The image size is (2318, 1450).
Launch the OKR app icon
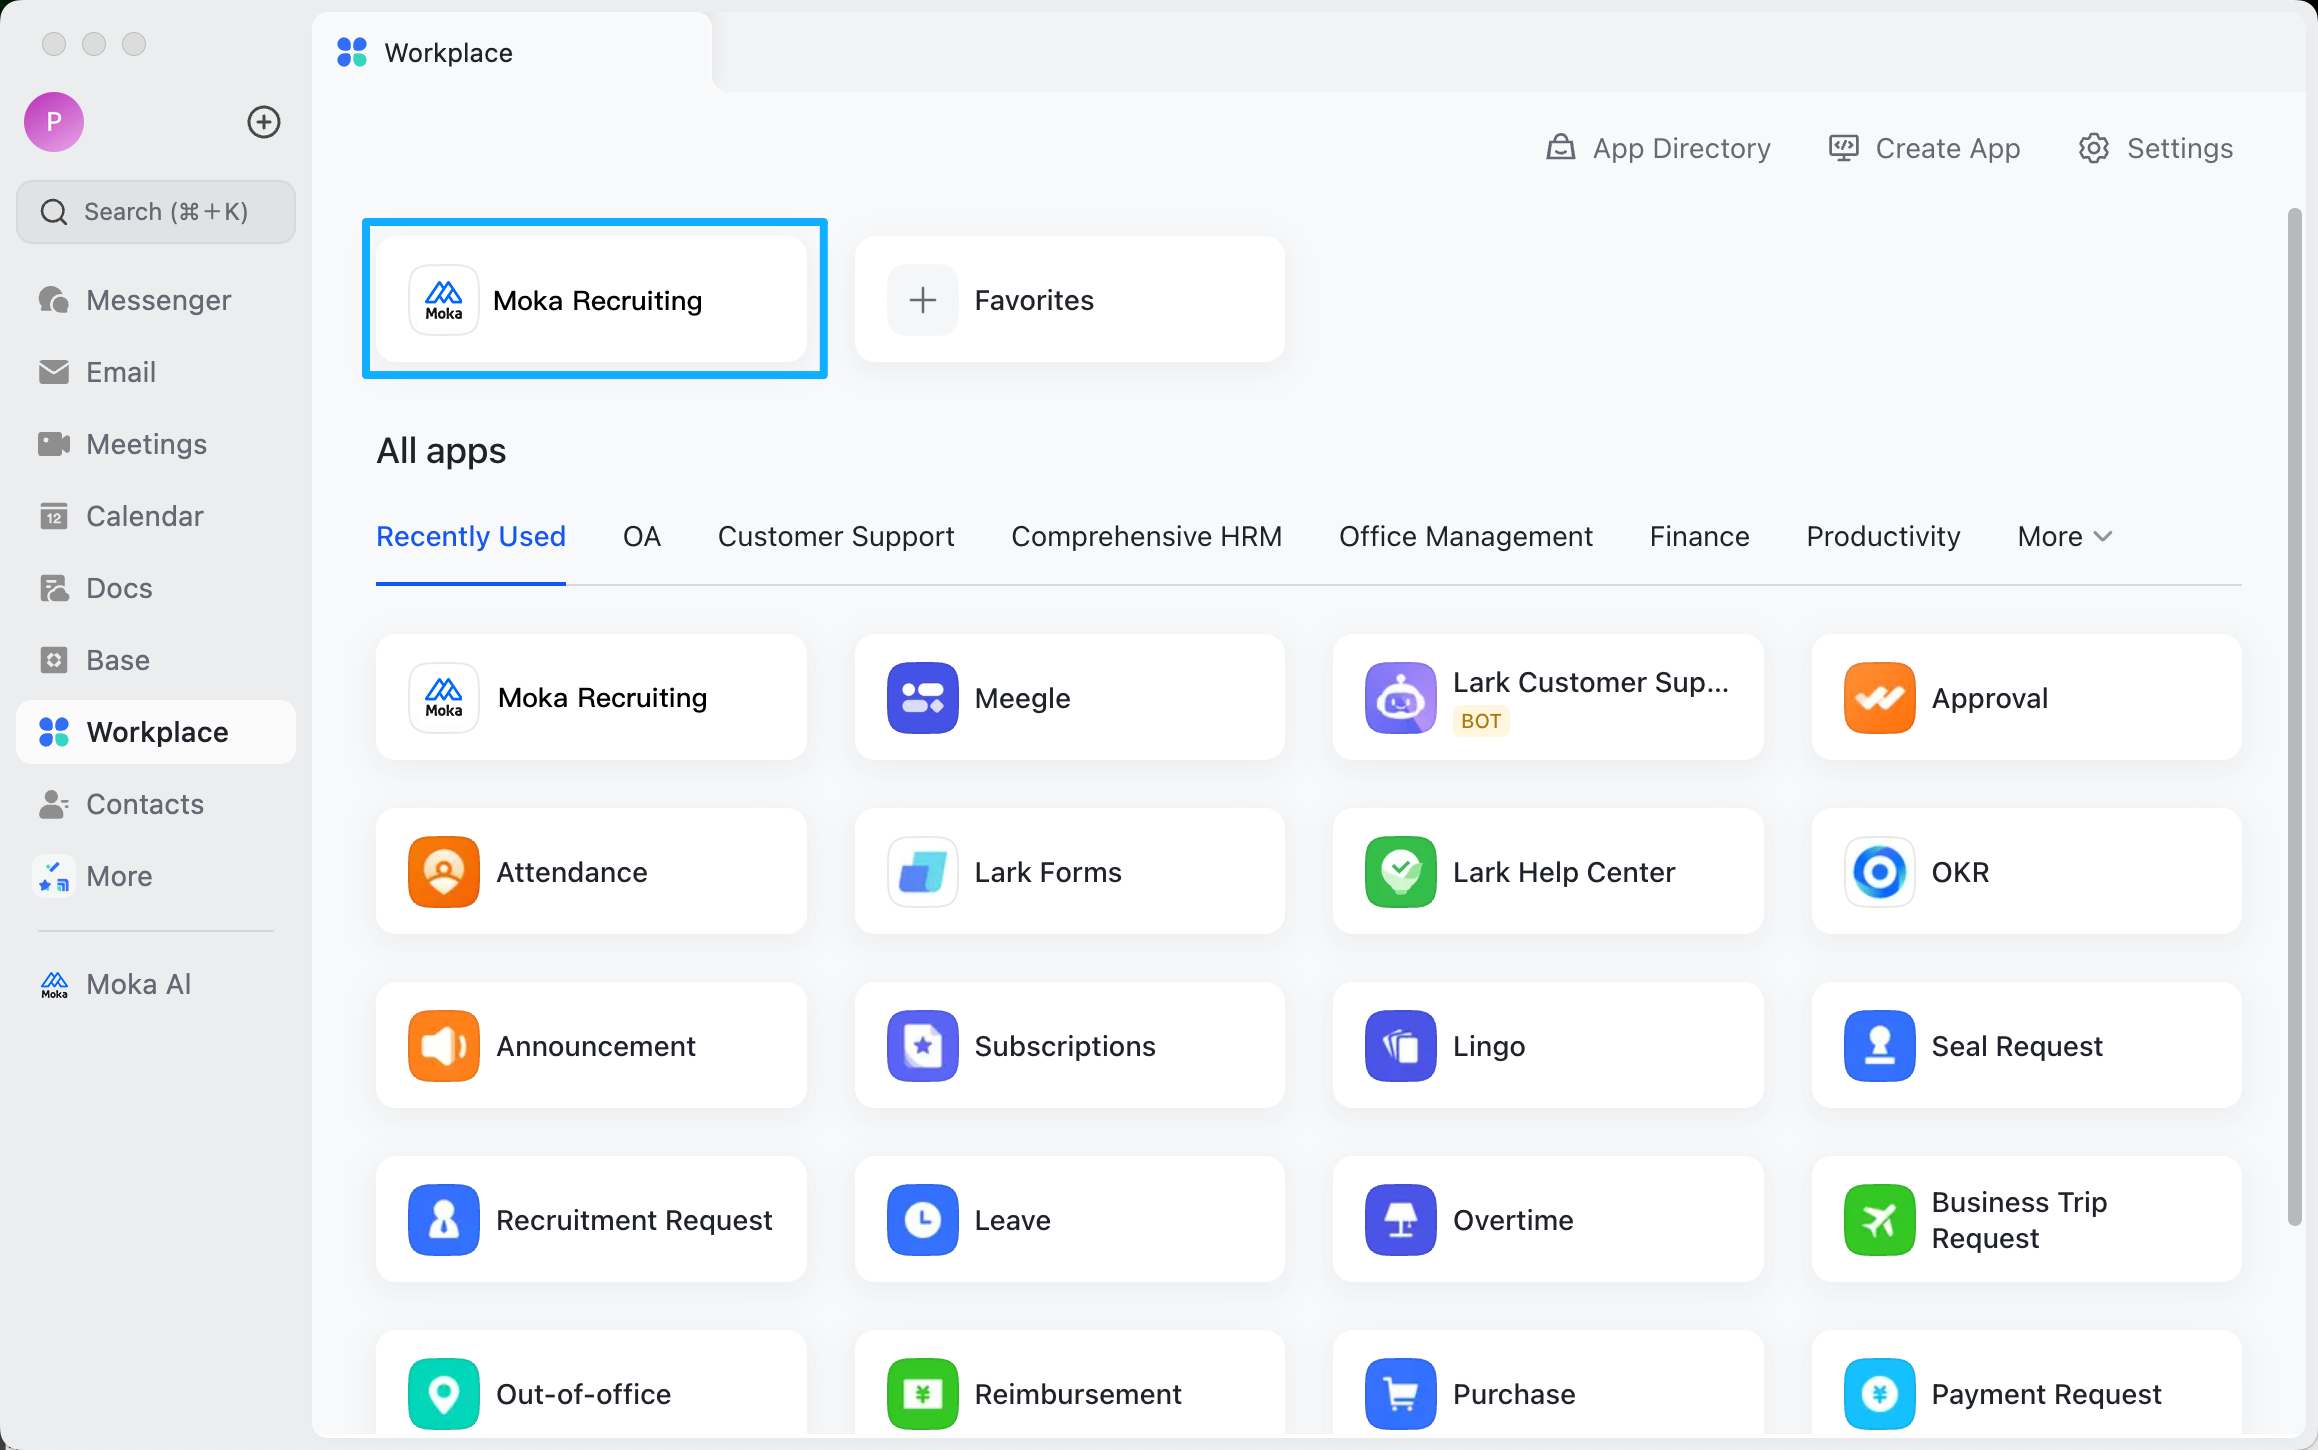pos(1880,872)
